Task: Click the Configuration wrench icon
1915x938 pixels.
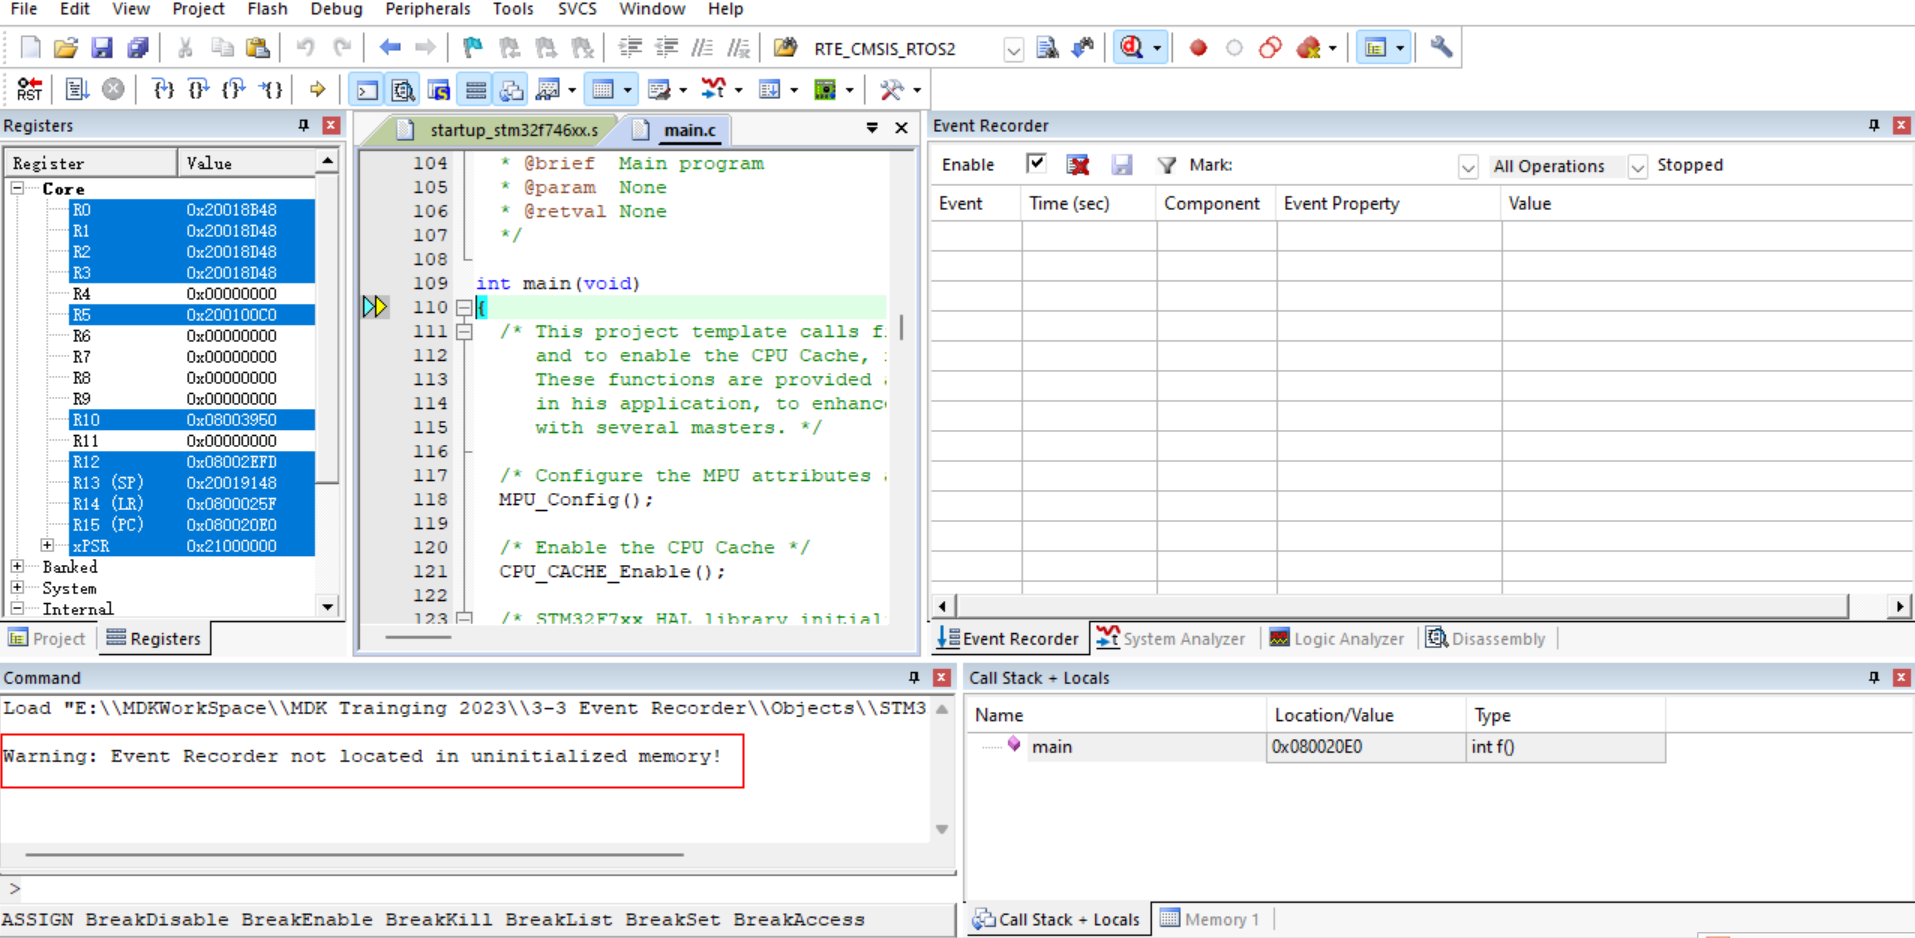Action: 1441,48
